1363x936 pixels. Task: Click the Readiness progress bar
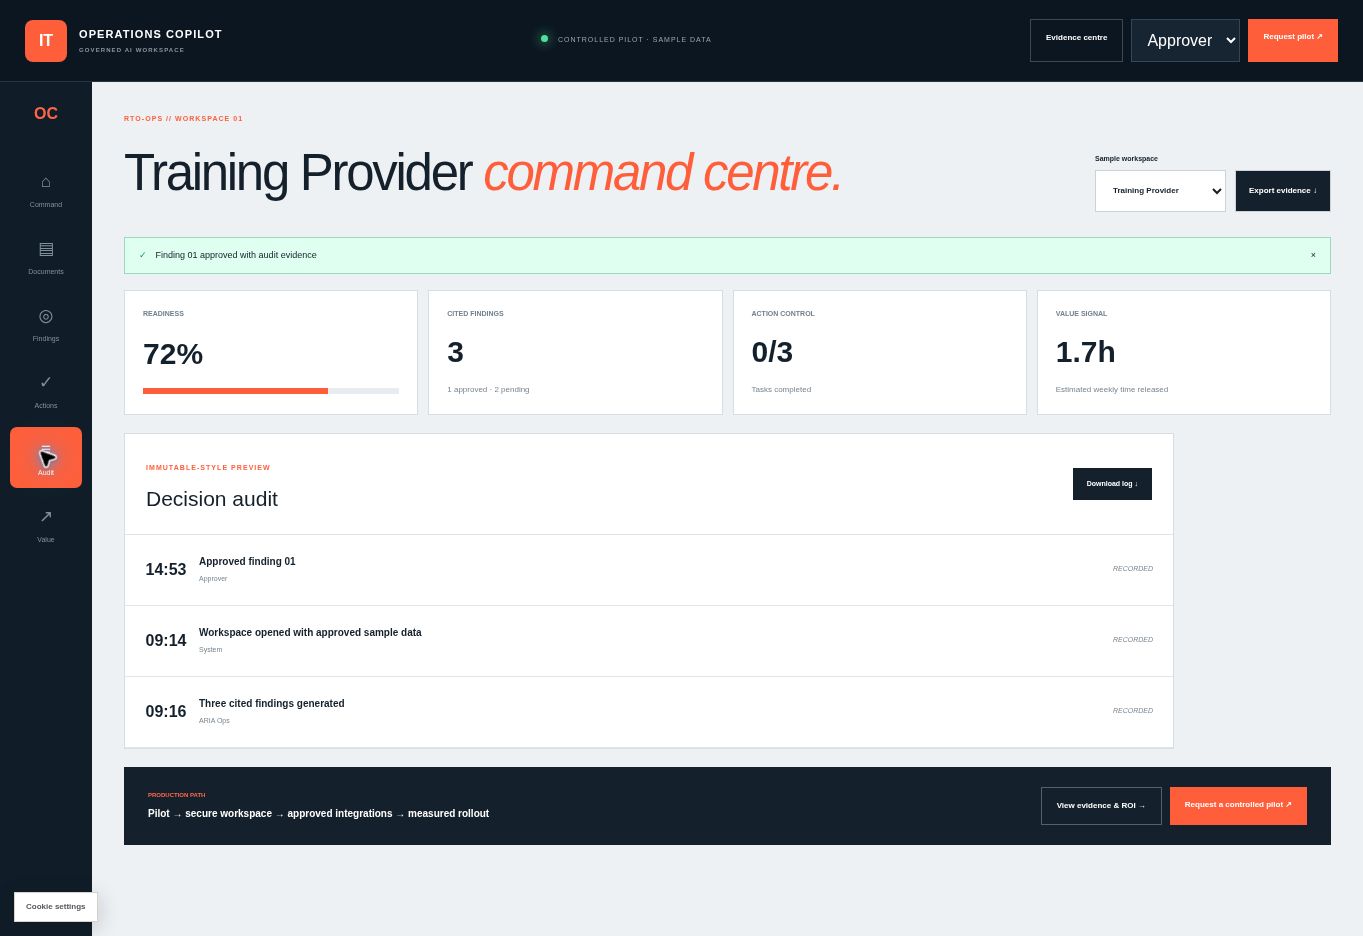point(271,391)
